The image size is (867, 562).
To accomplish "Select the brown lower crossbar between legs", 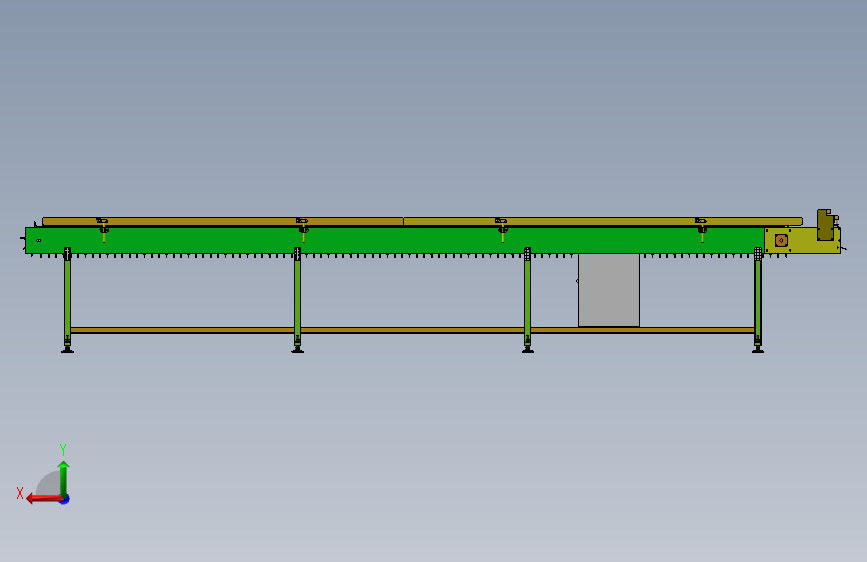I will [412, 330].
